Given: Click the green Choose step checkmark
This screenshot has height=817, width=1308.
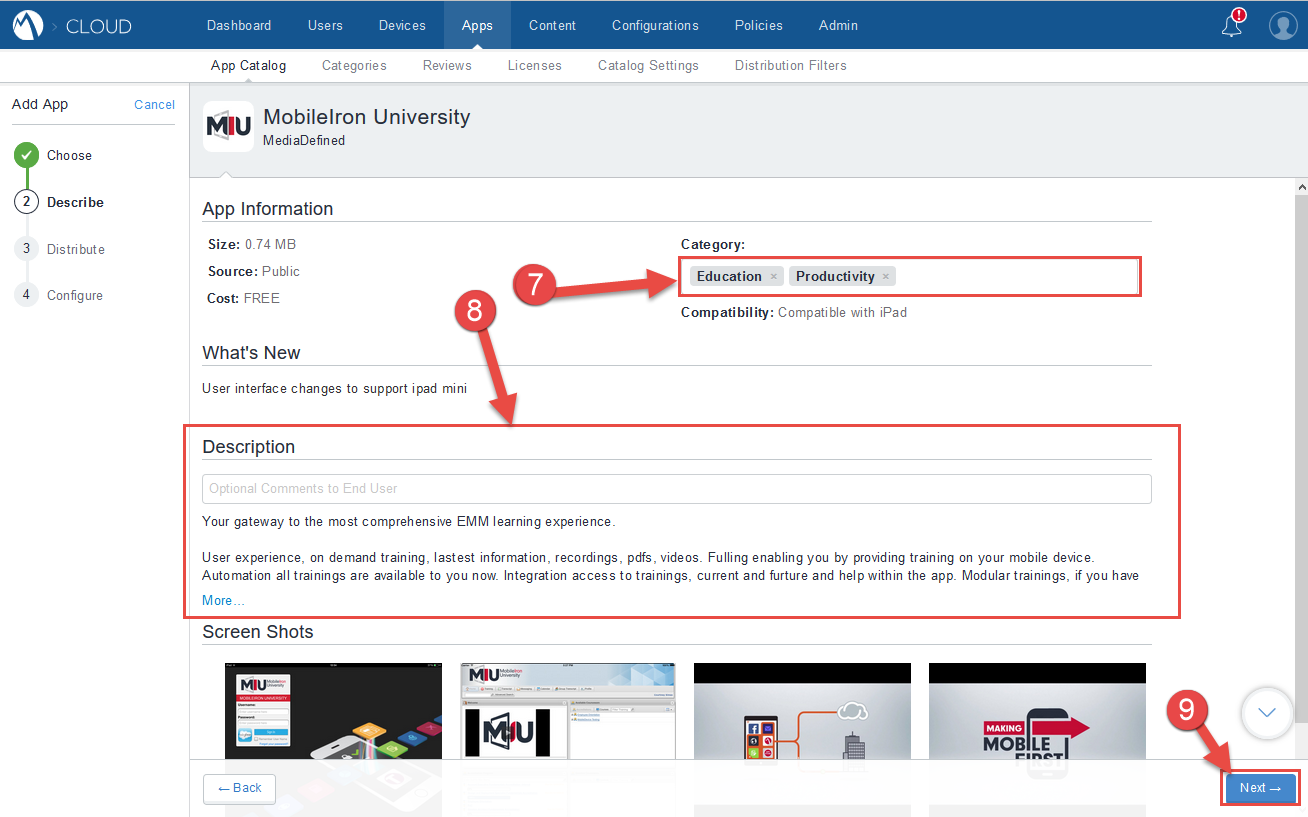Looking at the screenshot, I should [26, 155].
